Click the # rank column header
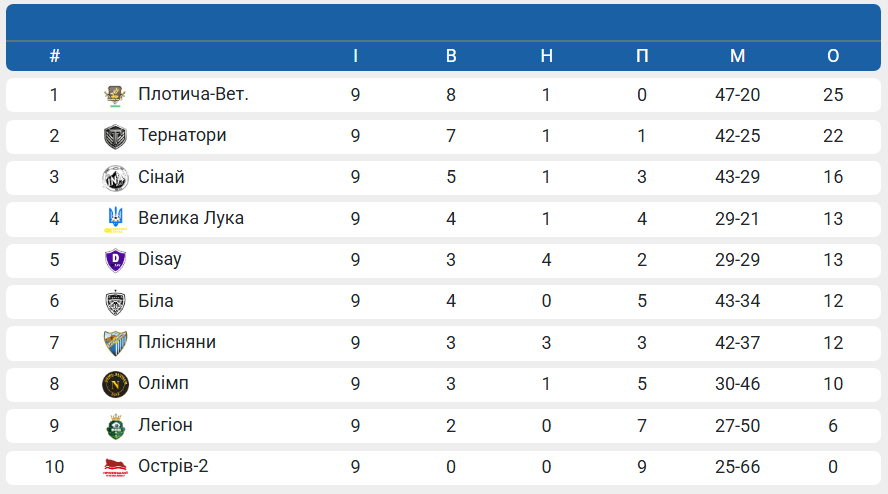Viewport: 888px width, 494px height. tap(55, 56)
